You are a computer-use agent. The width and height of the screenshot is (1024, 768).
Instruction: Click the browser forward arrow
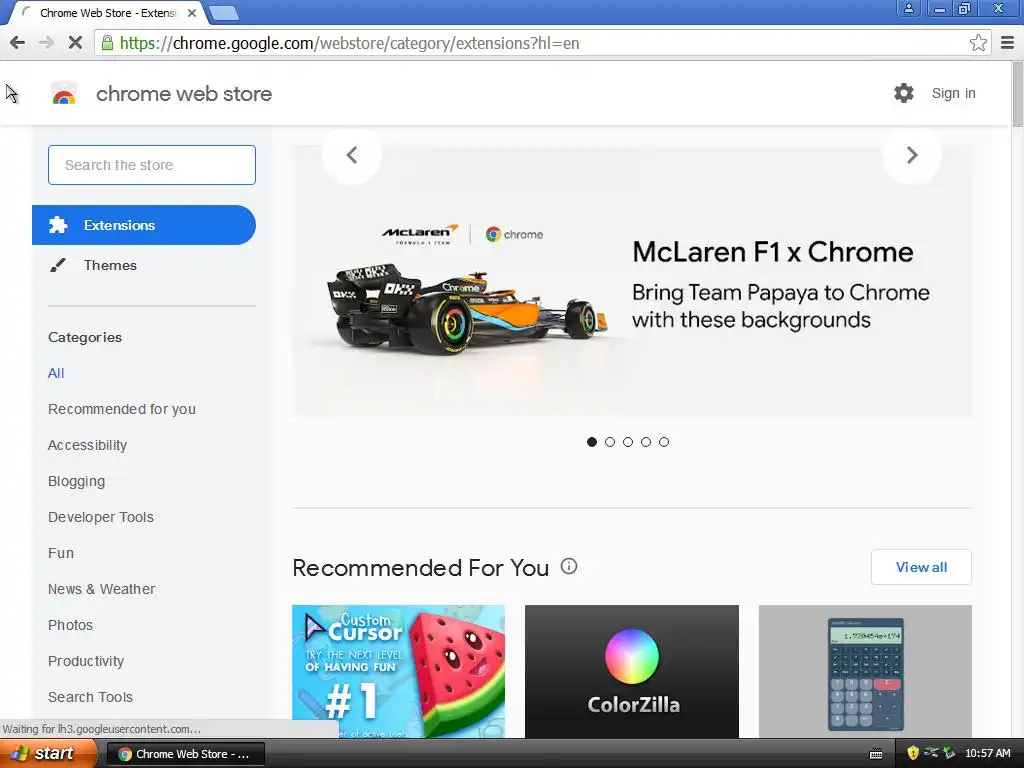pyautogui.click(x=46, y=43)
